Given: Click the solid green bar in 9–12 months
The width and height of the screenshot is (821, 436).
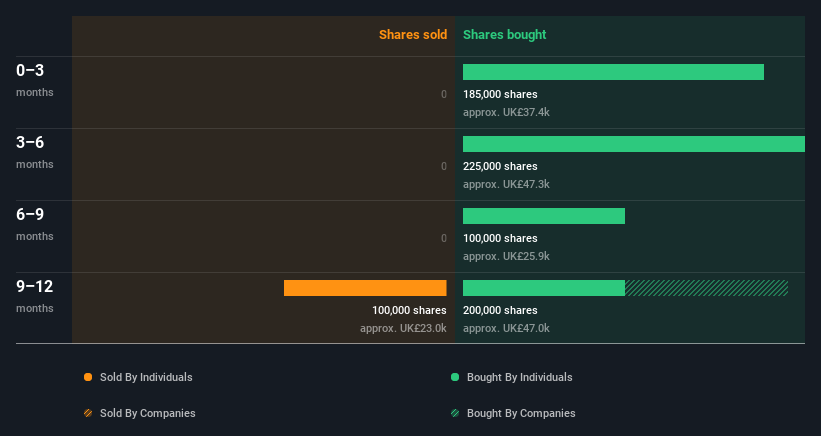Looking at the screenshot, I should 543,288.
